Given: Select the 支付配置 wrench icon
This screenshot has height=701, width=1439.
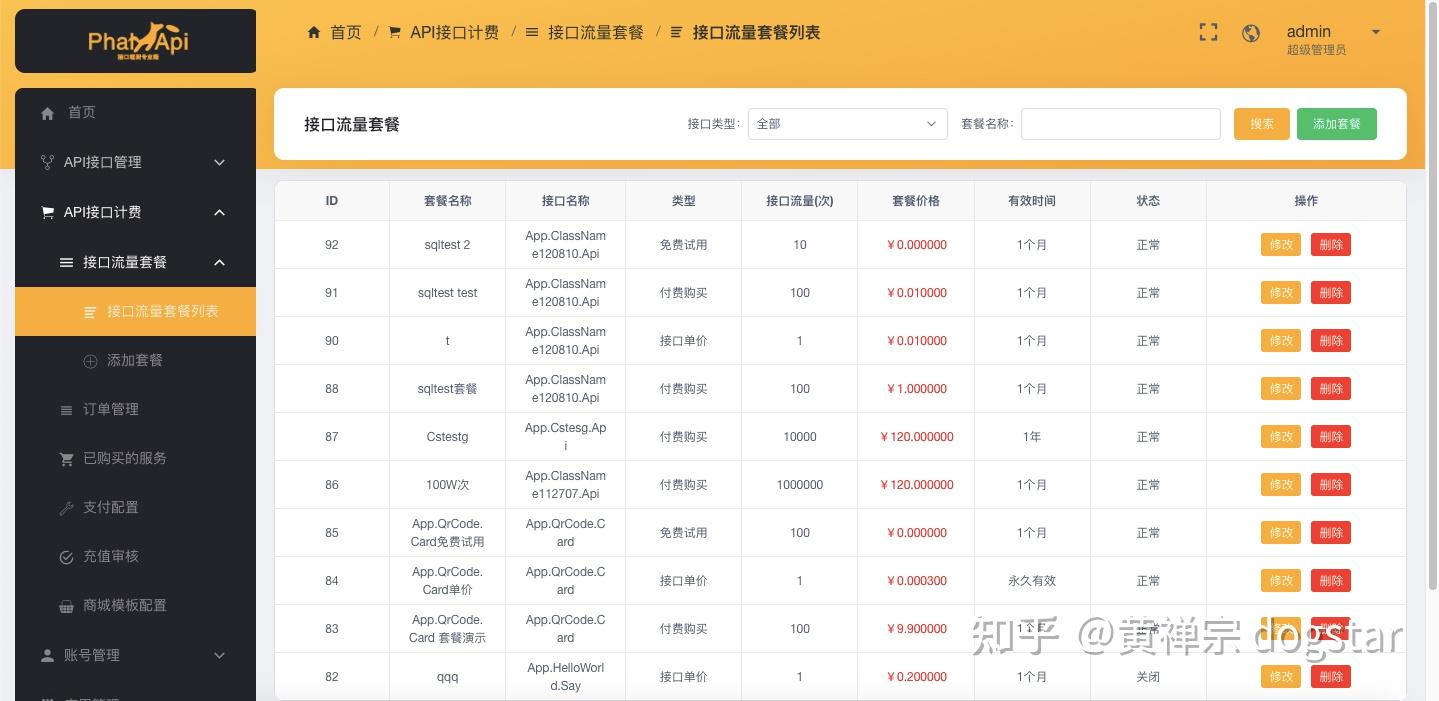Looking at the screenshot, I should [66, 507].
